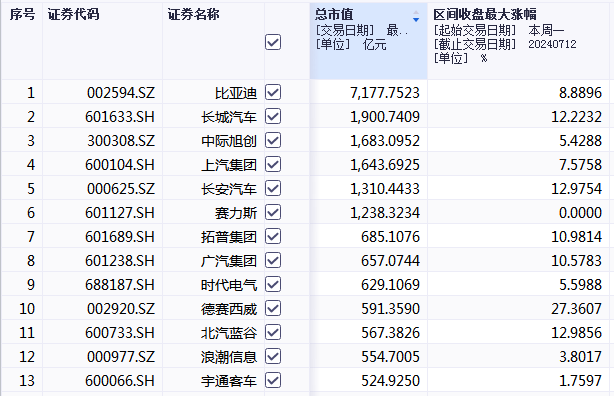This screenshot has width=614, height=396.
Task: Toggle checkbox for 赛力斯
Action: [273, 212]
